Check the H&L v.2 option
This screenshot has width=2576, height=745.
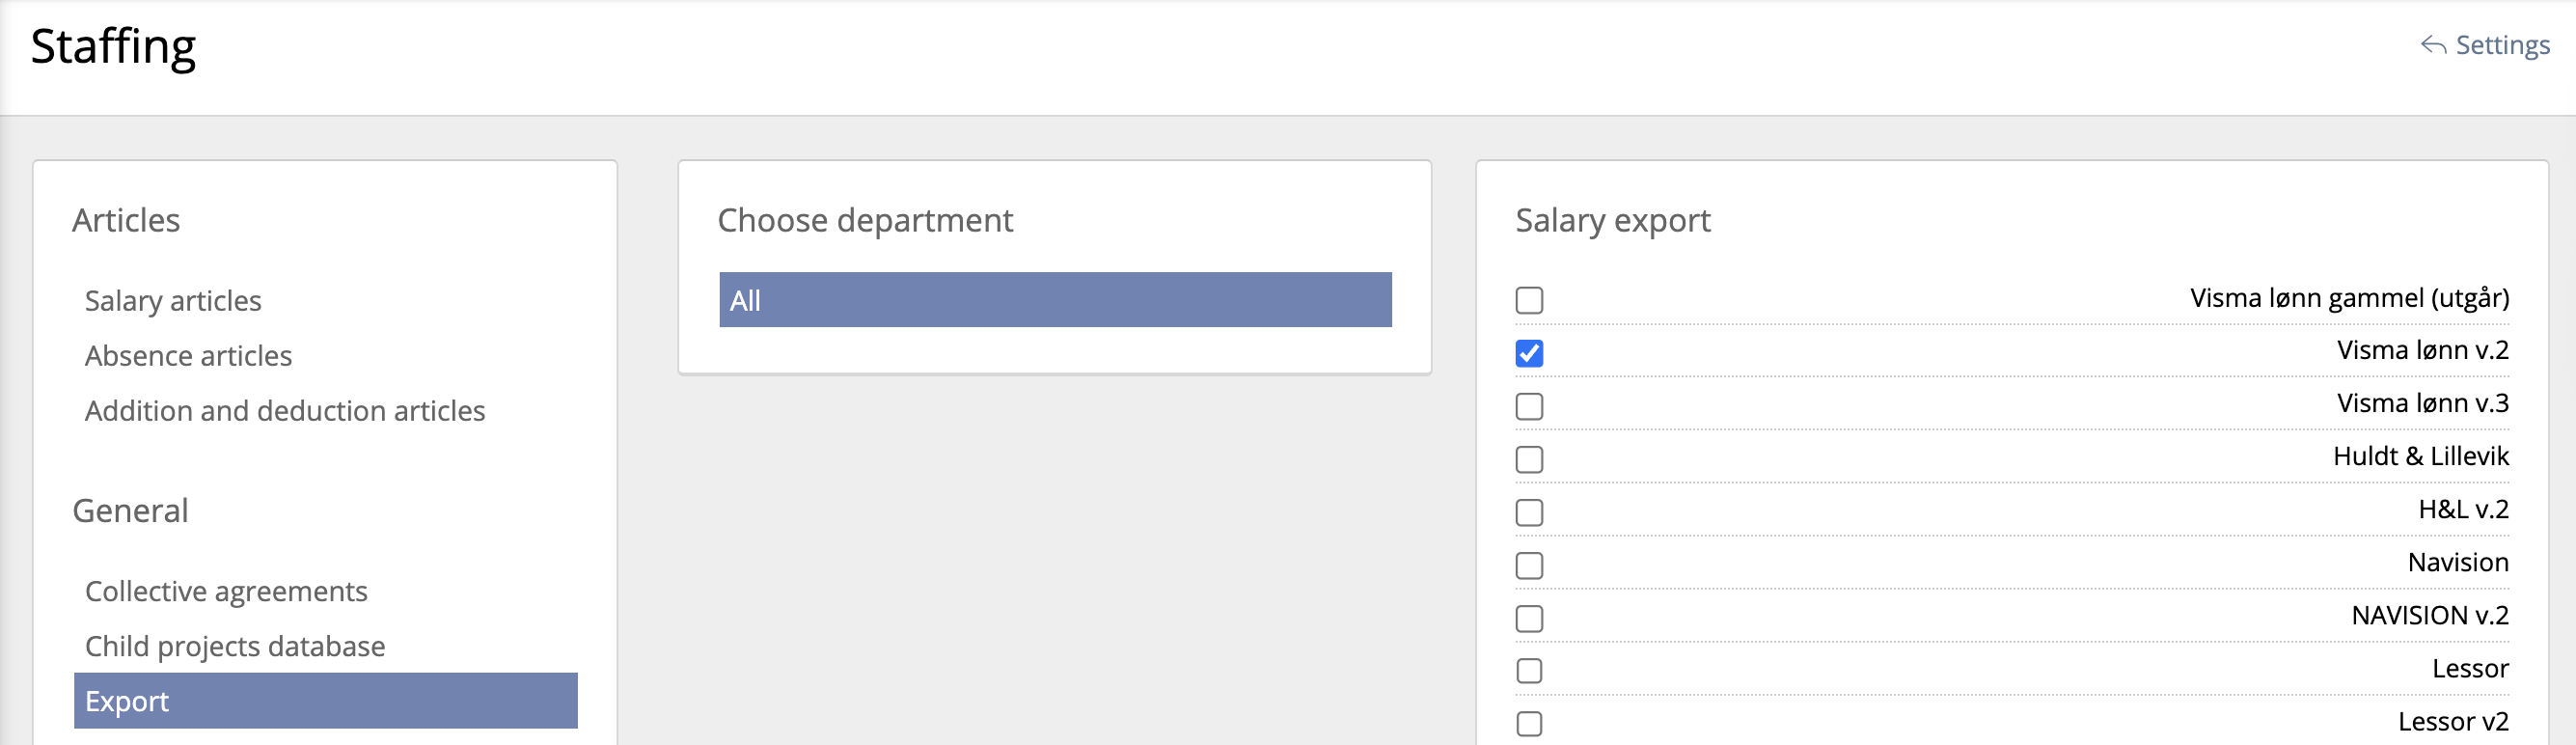point(1529,512)
